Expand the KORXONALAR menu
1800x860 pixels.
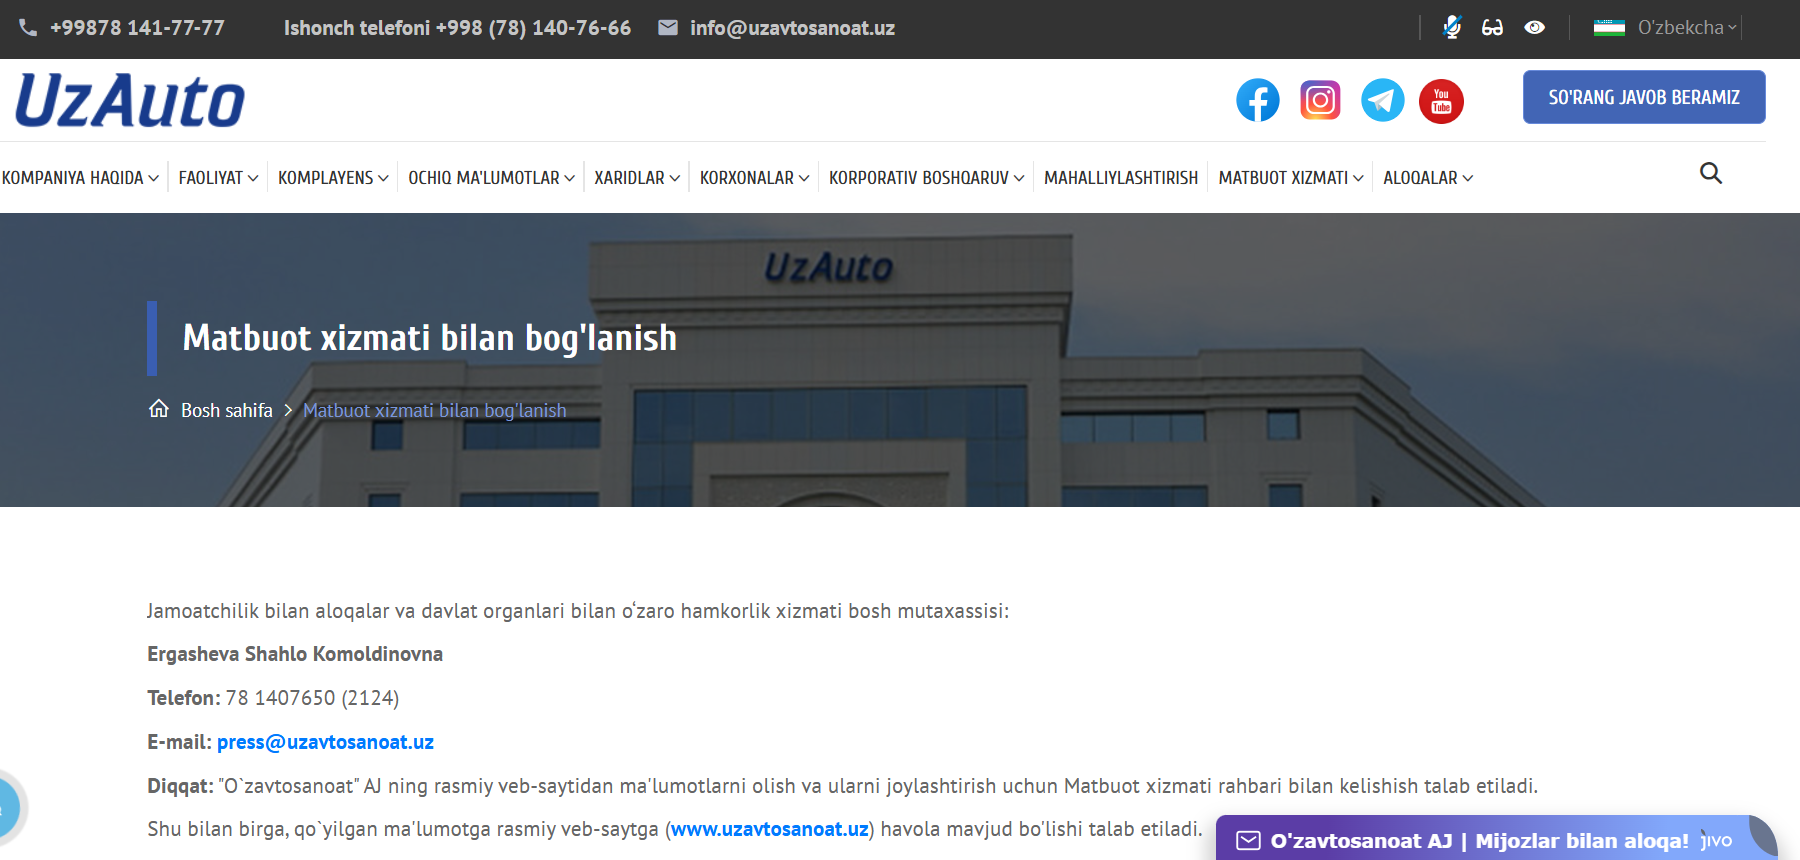point(754,178)
